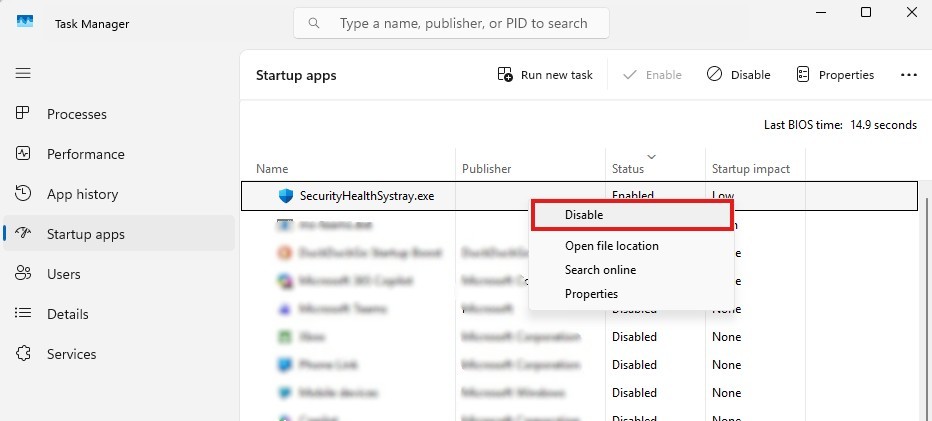Click the Startup apps page heading
This screenshot has height=421, width=932.
tap(296, 76)
